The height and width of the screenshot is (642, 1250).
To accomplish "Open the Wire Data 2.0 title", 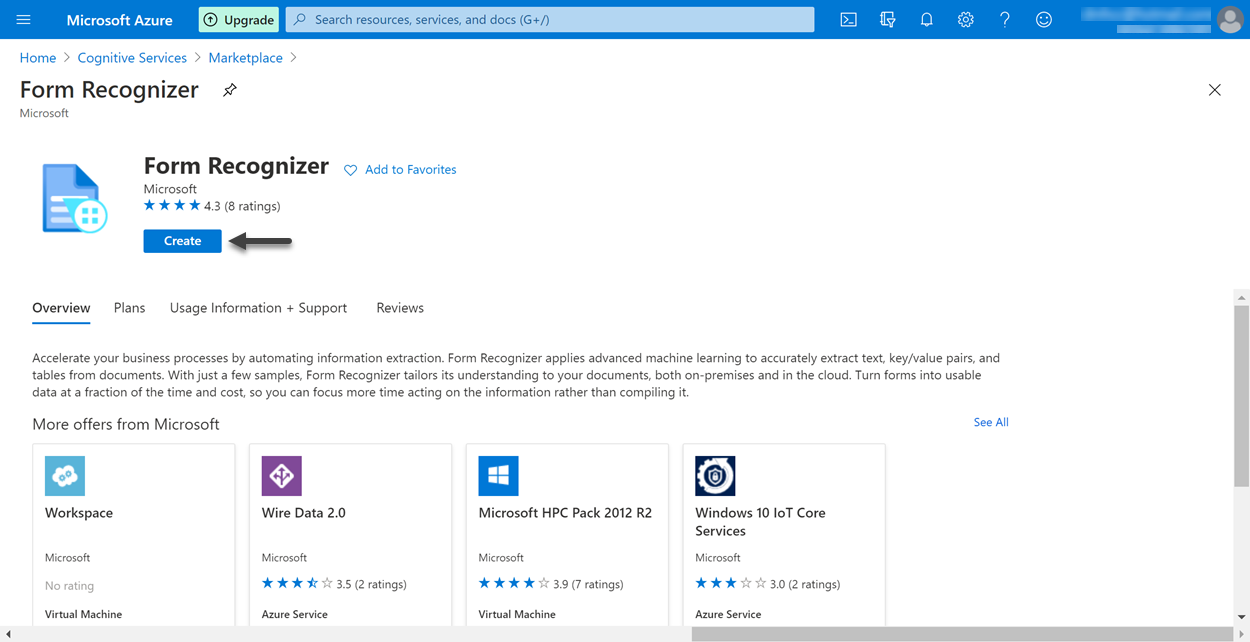I will tap(304, 513).
